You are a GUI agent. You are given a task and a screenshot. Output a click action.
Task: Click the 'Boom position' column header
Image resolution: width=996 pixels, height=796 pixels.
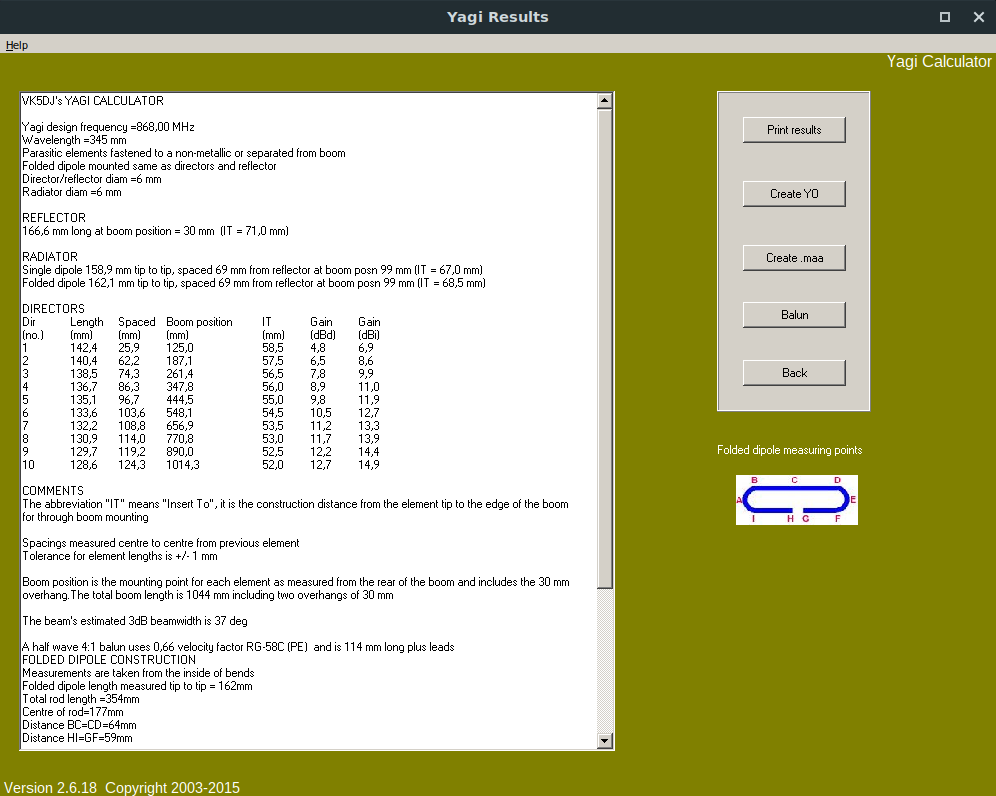tap(199, 322)
